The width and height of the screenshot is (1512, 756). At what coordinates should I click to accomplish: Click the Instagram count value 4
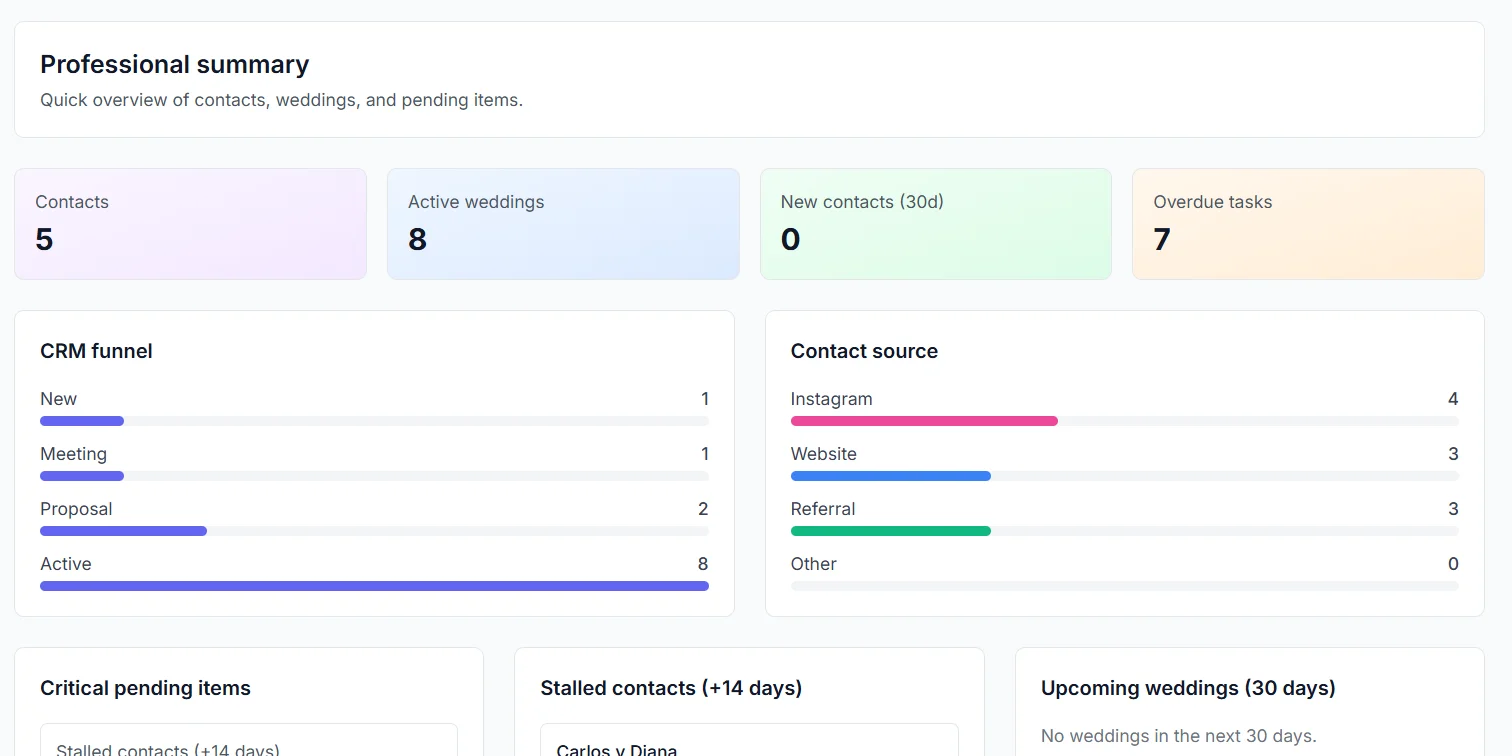[x=1453, y=399]
